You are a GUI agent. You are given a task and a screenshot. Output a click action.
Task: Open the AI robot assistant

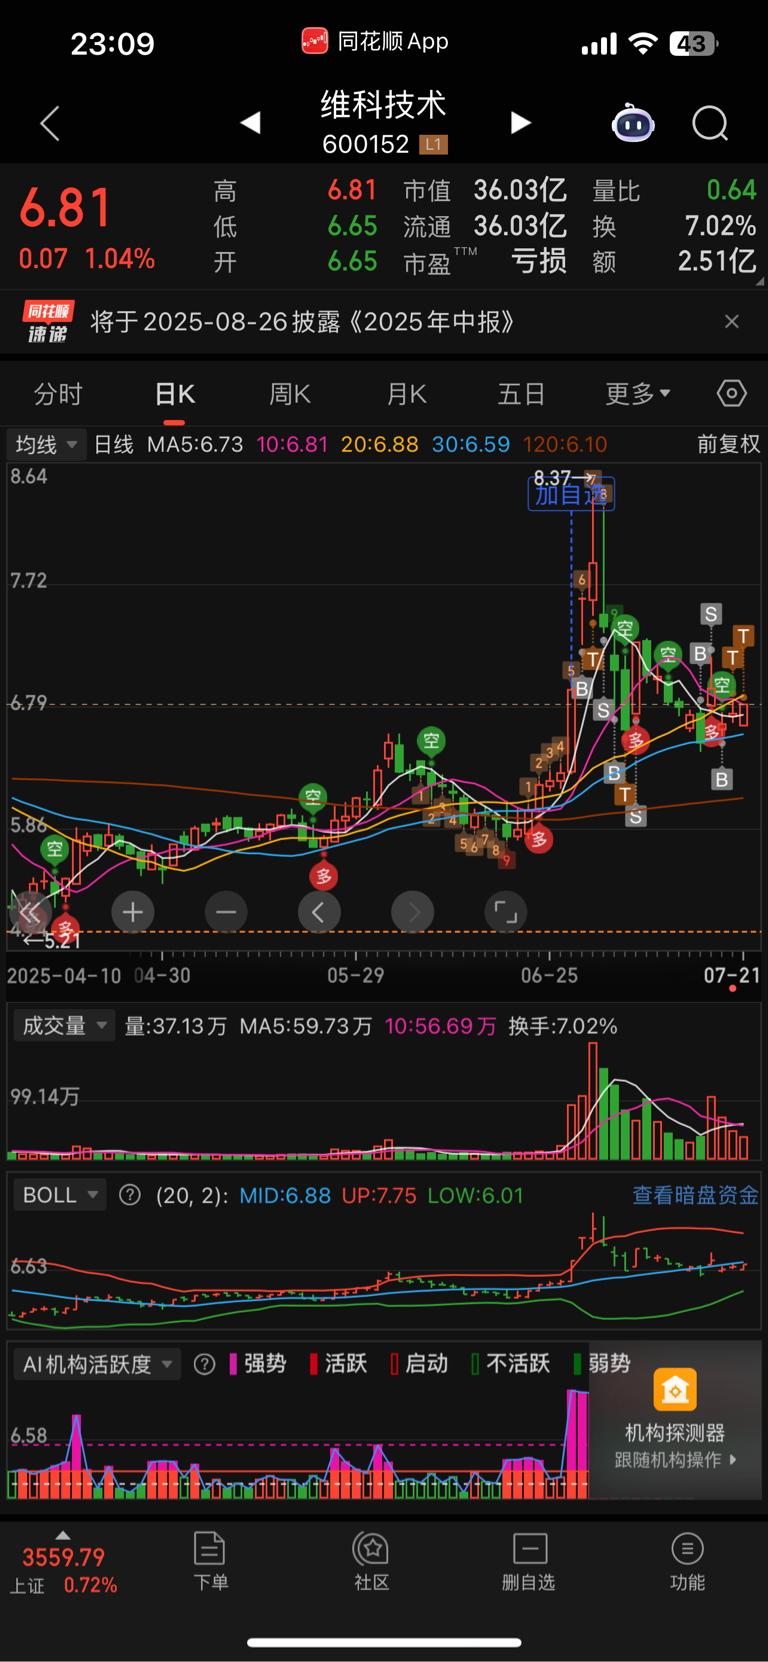pyautogui.click(x=633, y=123)
